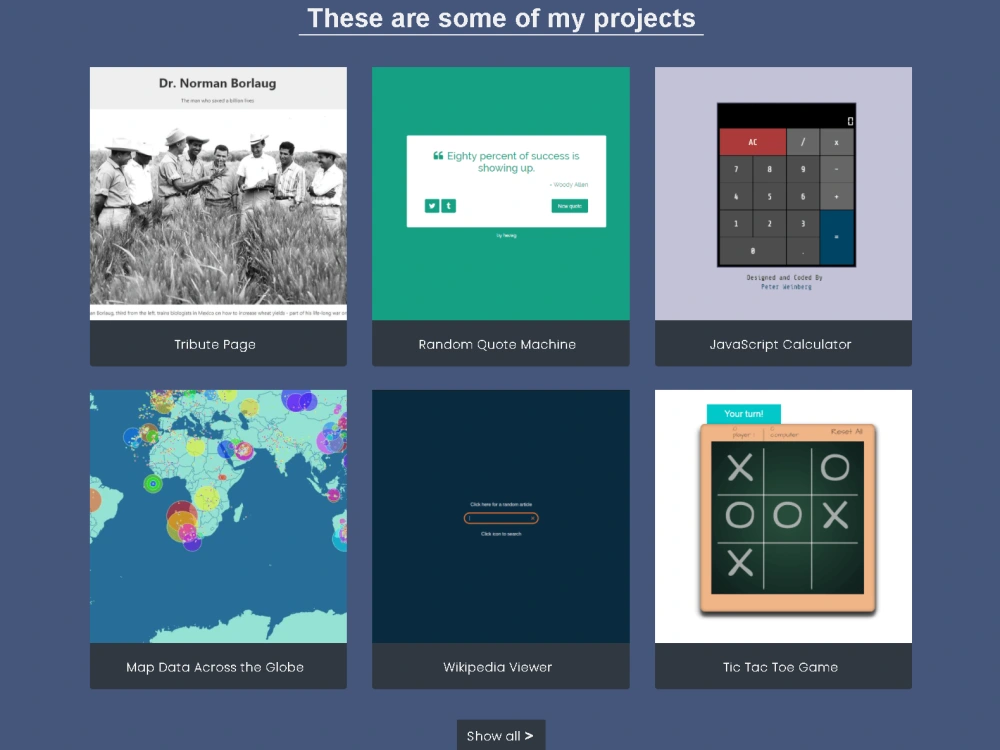Viewport: 1000px width, 750px height.
Task: Click the 'These are some of my projects' heading
Action: (501, 18)
